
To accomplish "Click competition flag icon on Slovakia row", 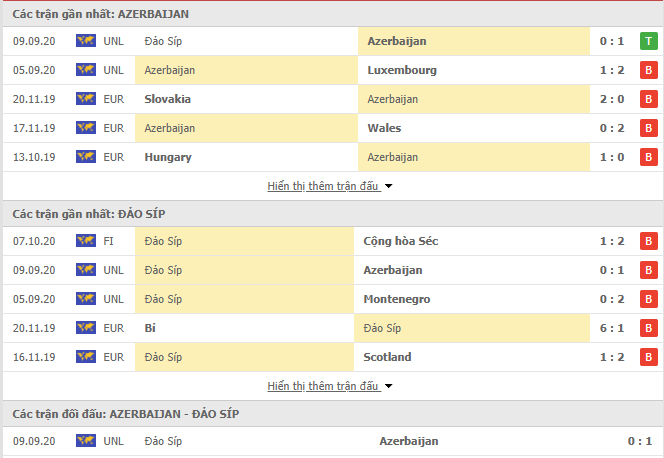I will [x=86, y=99].
